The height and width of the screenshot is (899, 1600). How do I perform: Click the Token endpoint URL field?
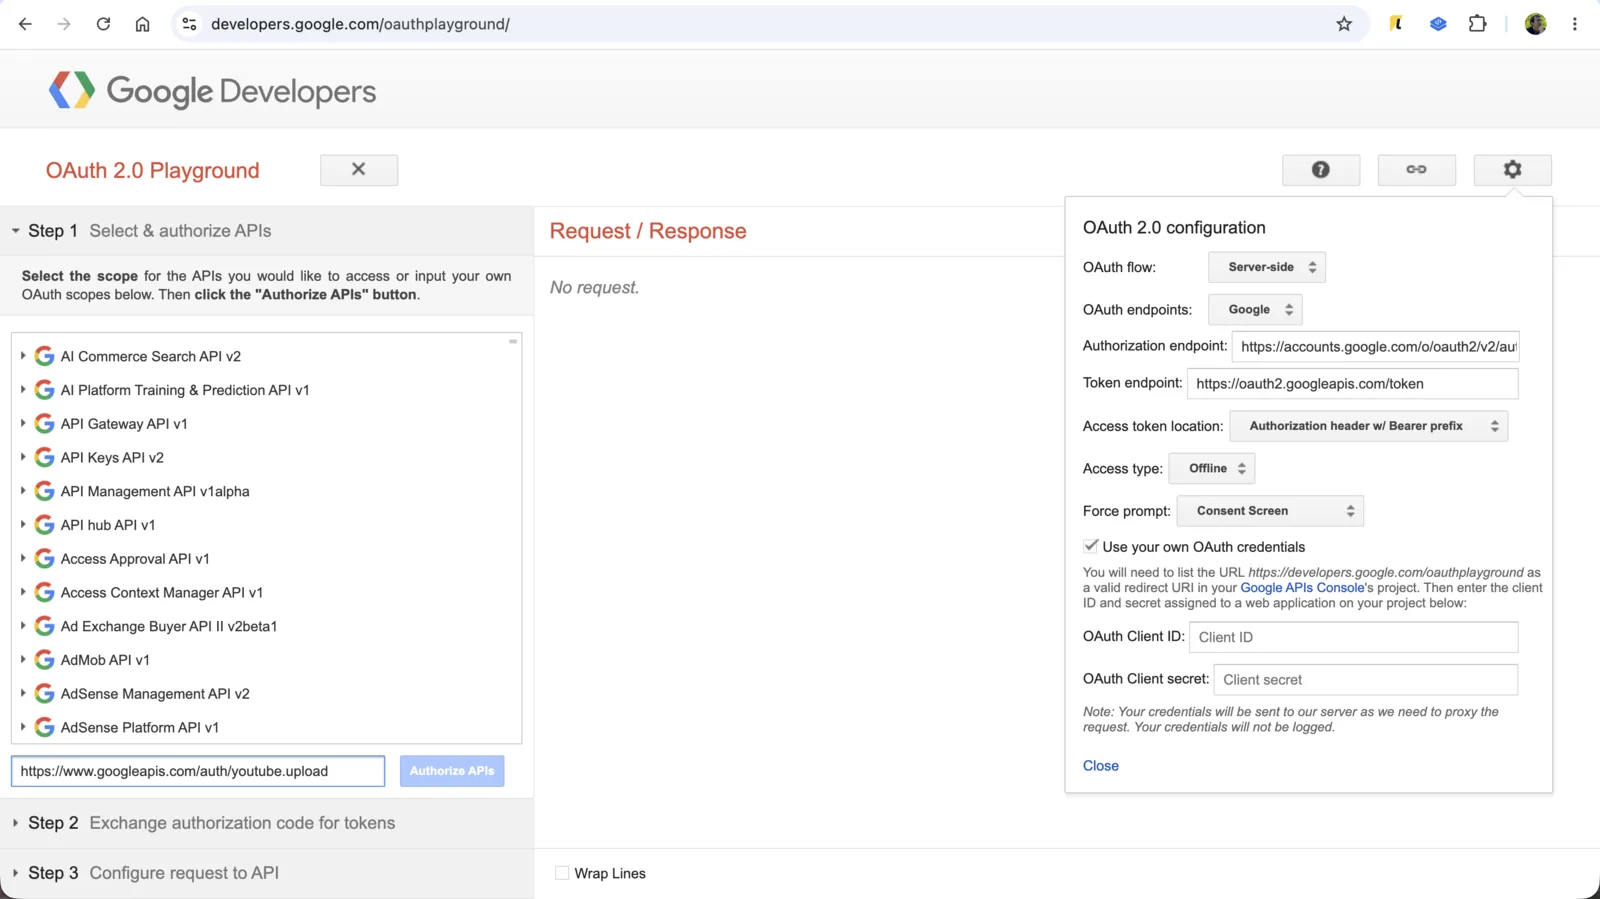[1353, 384]
